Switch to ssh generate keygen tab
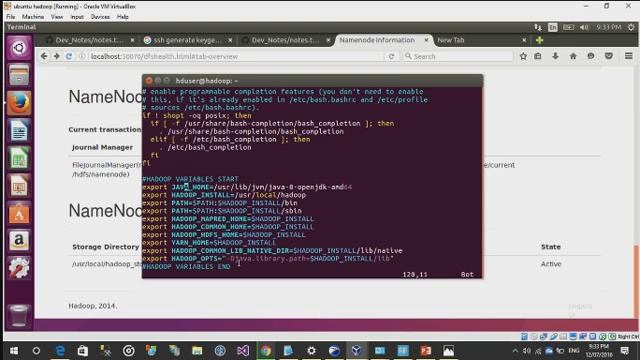Image resolution: width=640 pixels, height=360 pixels. [x=187, y=40]
